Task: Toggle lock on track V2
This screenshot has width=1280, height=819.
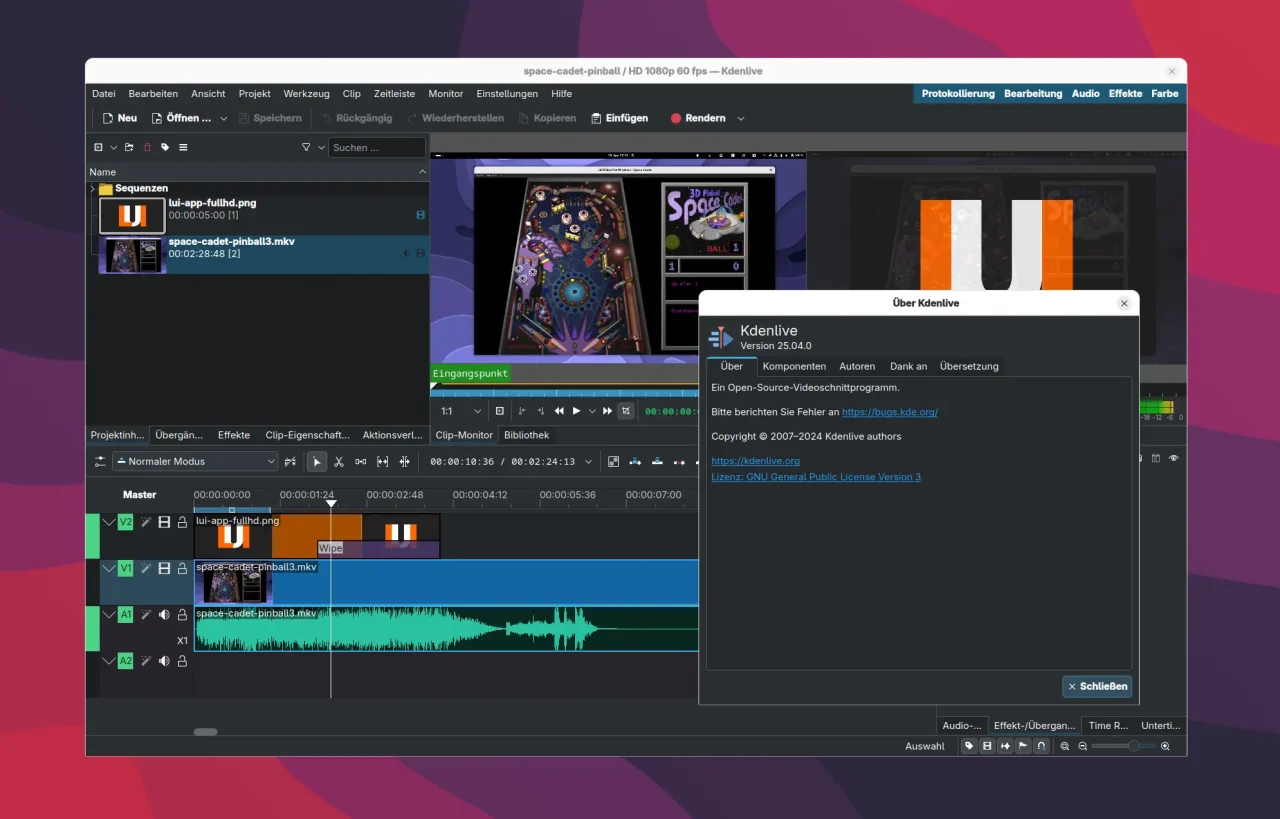Action: (x=182, y=522)
